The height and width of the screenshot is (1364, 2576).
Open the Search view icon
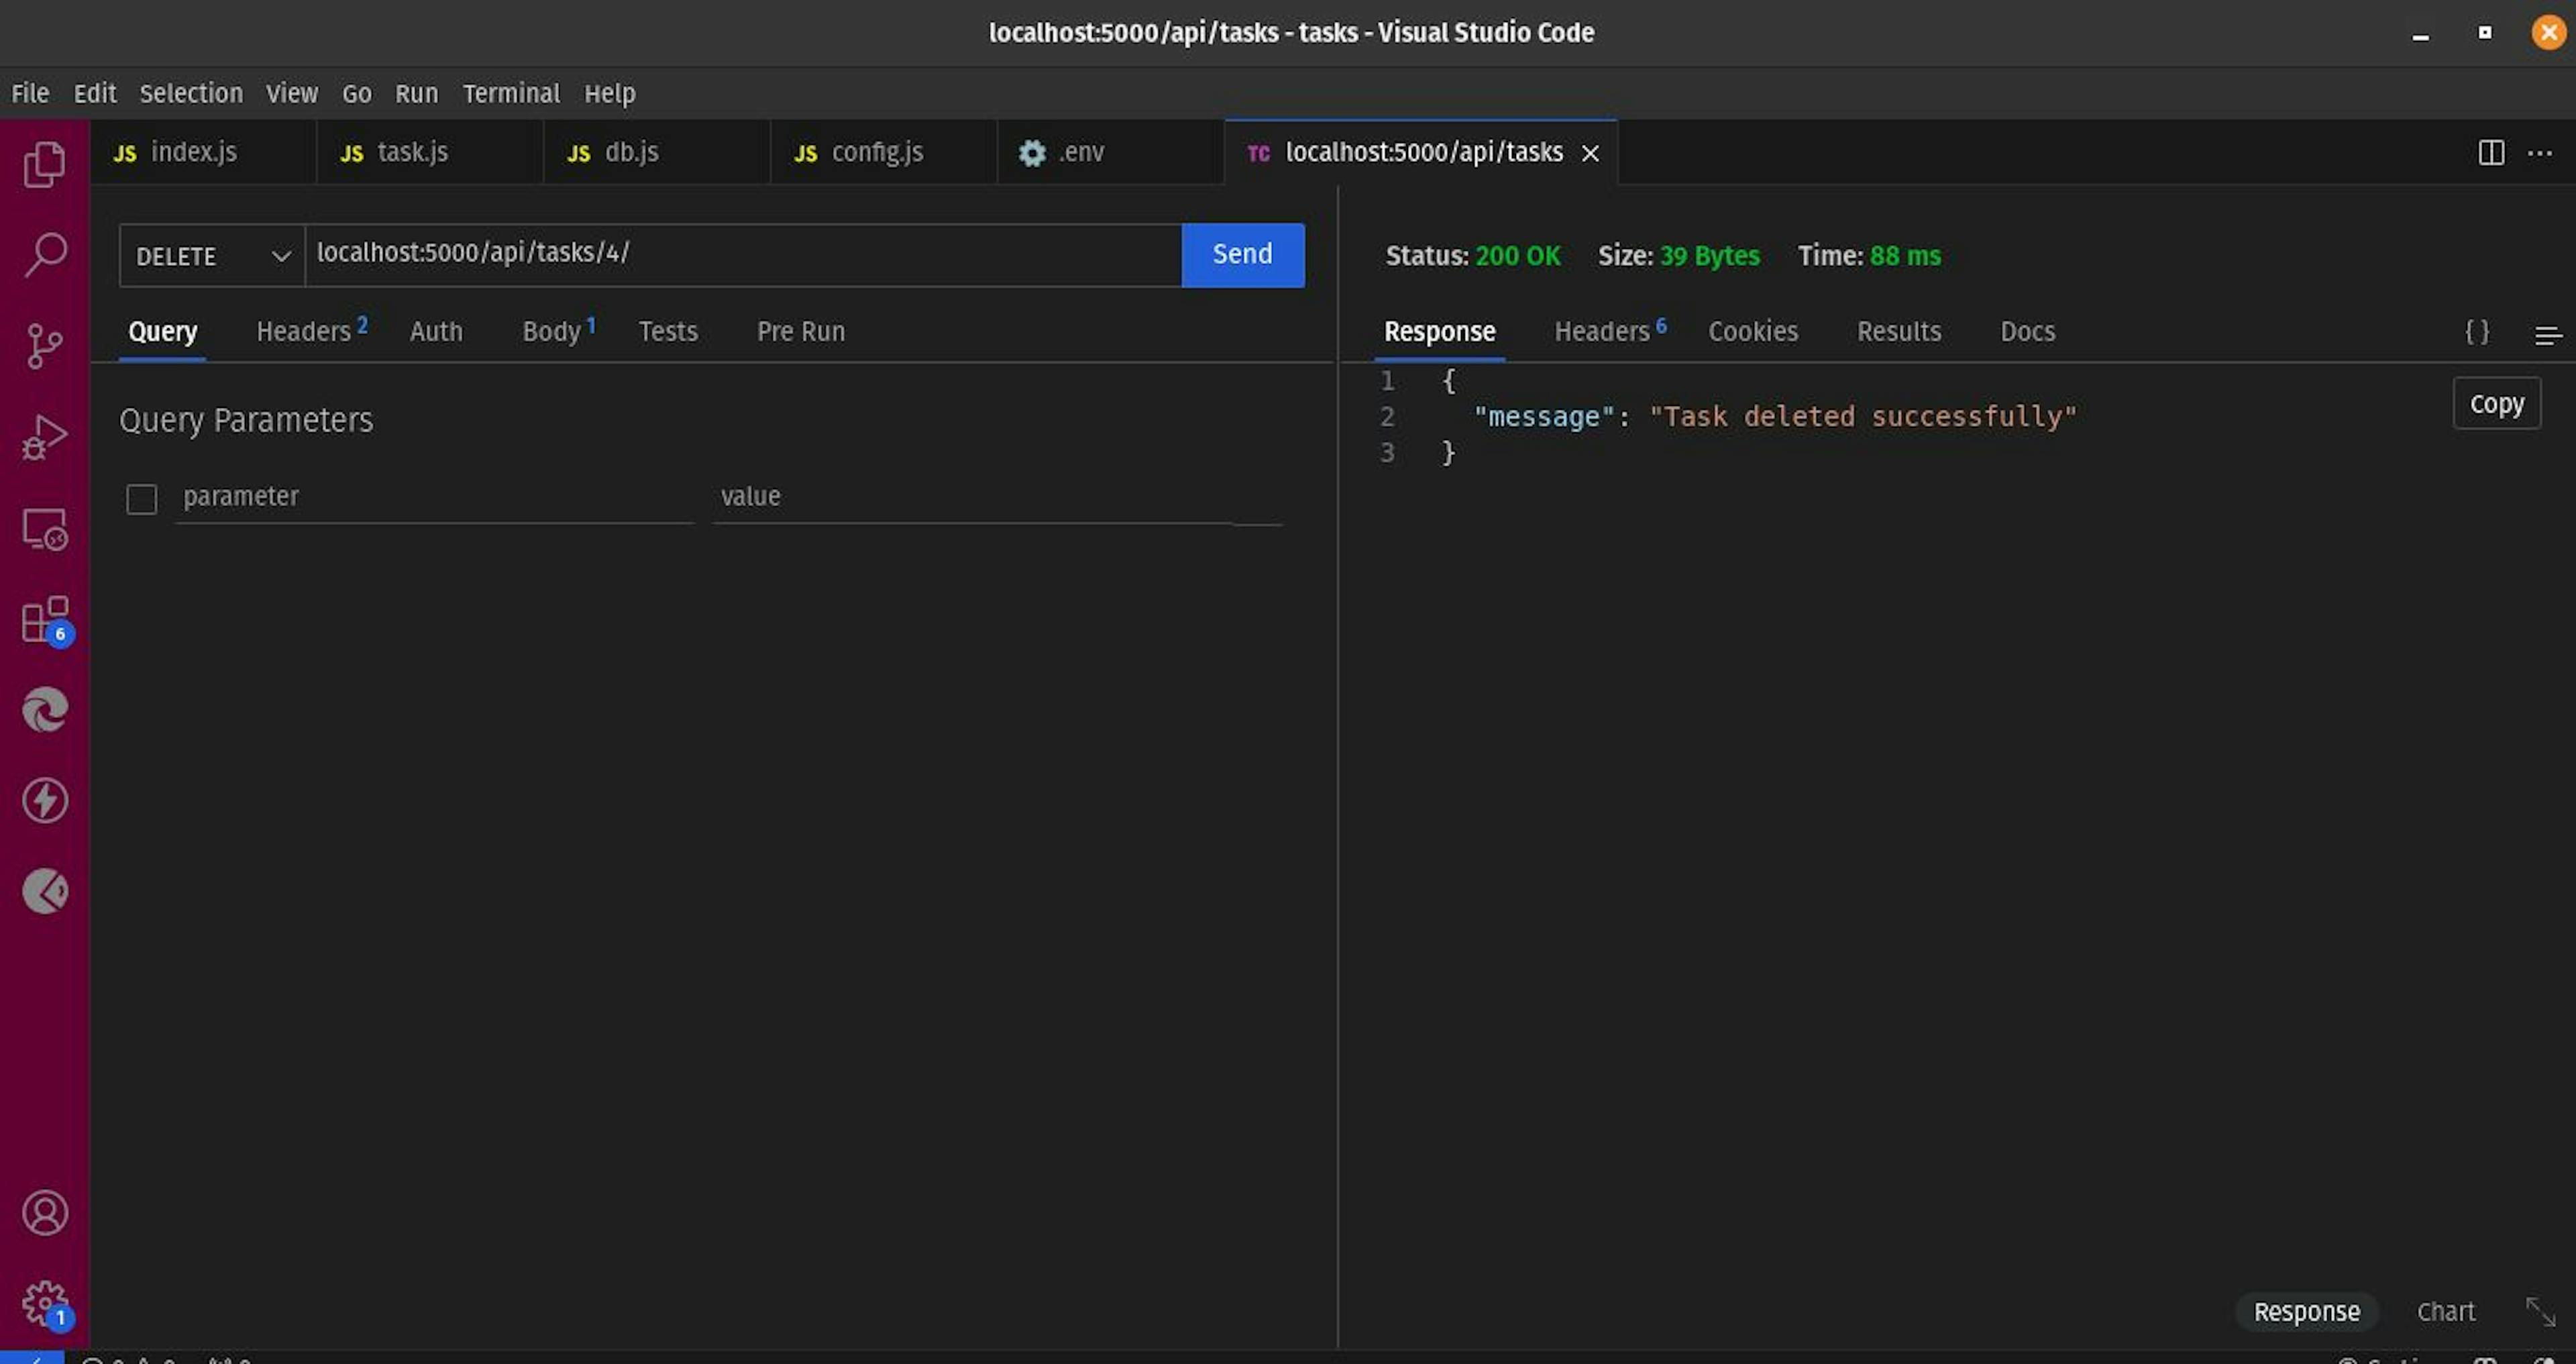44,255
